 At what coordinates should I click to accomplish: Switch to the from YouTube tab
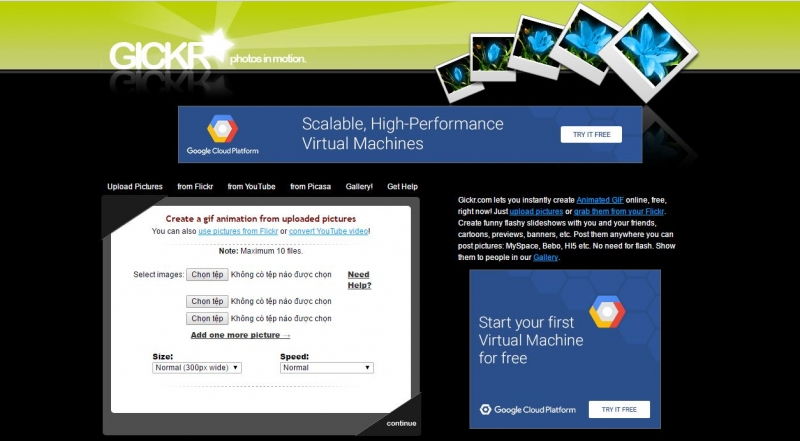point(251,187)
